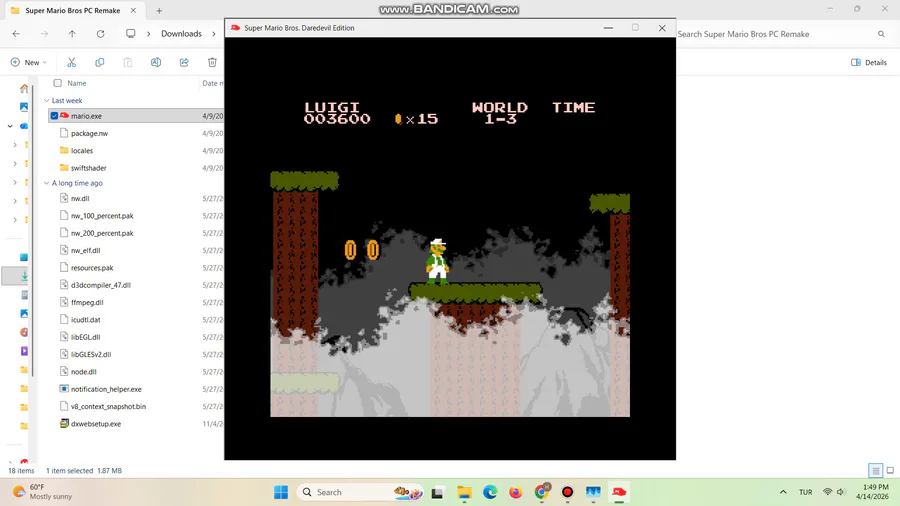Uncheck the mario.exe file checkbox
The image size is (900, 506).
(54, 116)
